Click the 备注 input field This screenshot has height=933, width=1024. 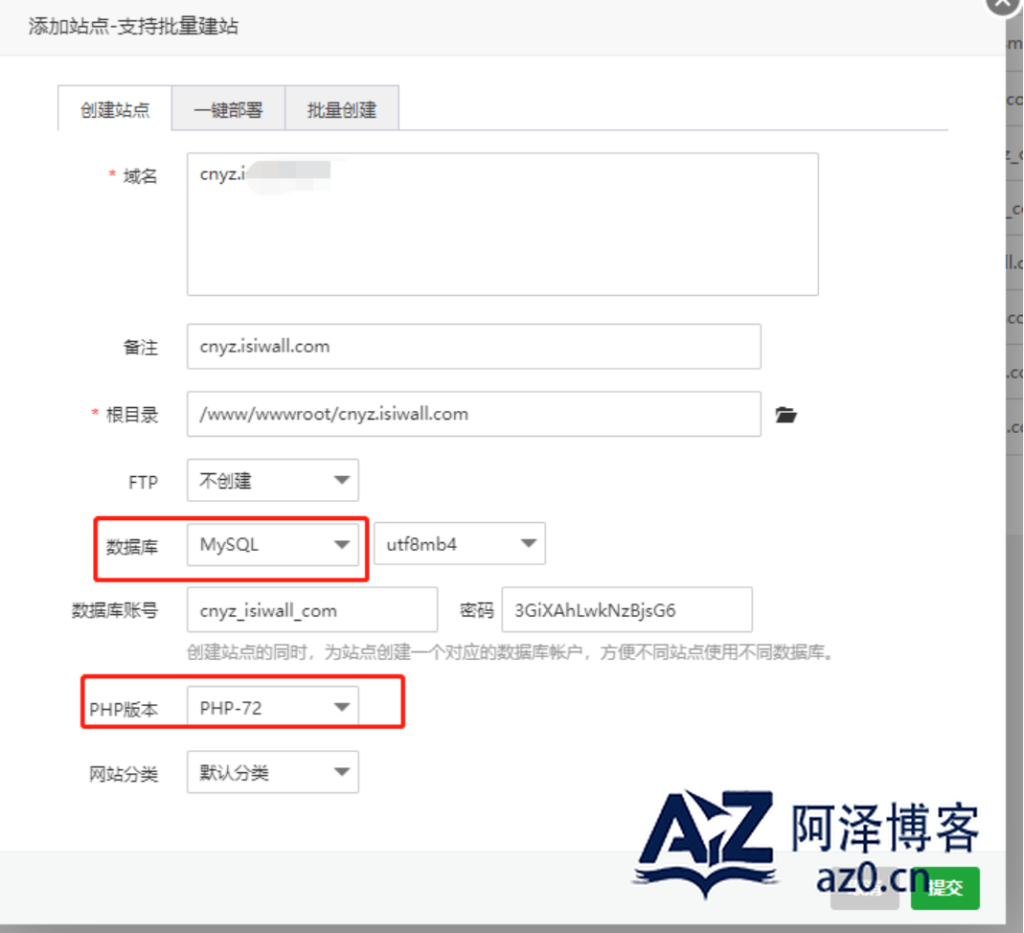tap(473, 346)
